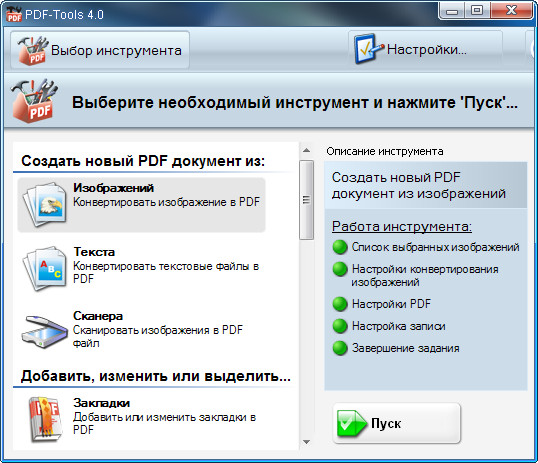Image resolution: width=538 pixels, height=463 pixels.
Task: Select Текста tool title
Action: pos(94,252)
